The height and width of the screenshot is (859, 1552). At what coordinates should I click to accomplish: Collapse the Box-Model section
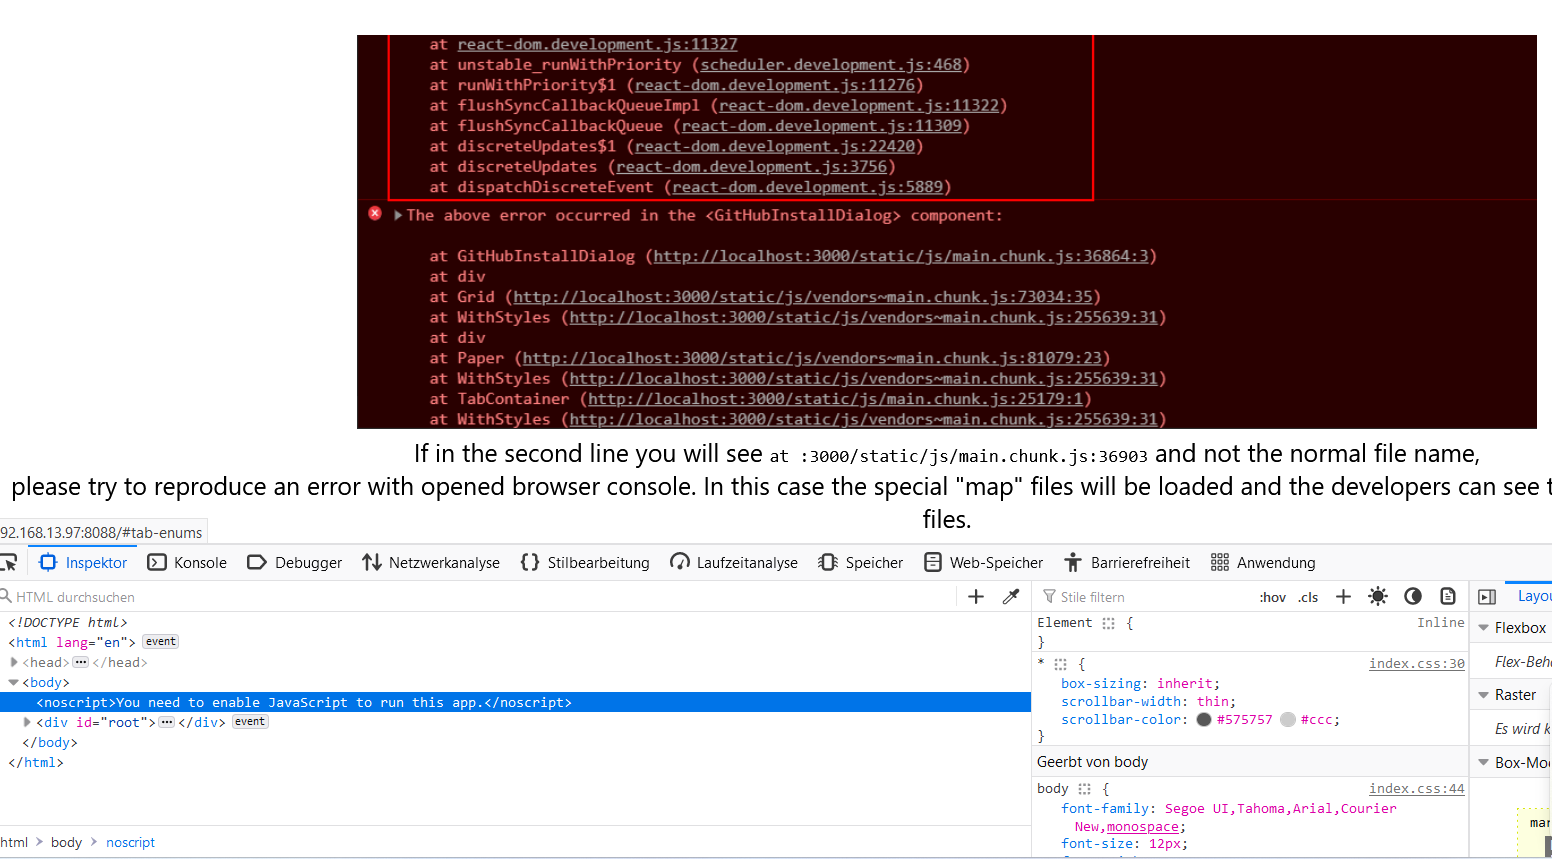pos(1484,762)
